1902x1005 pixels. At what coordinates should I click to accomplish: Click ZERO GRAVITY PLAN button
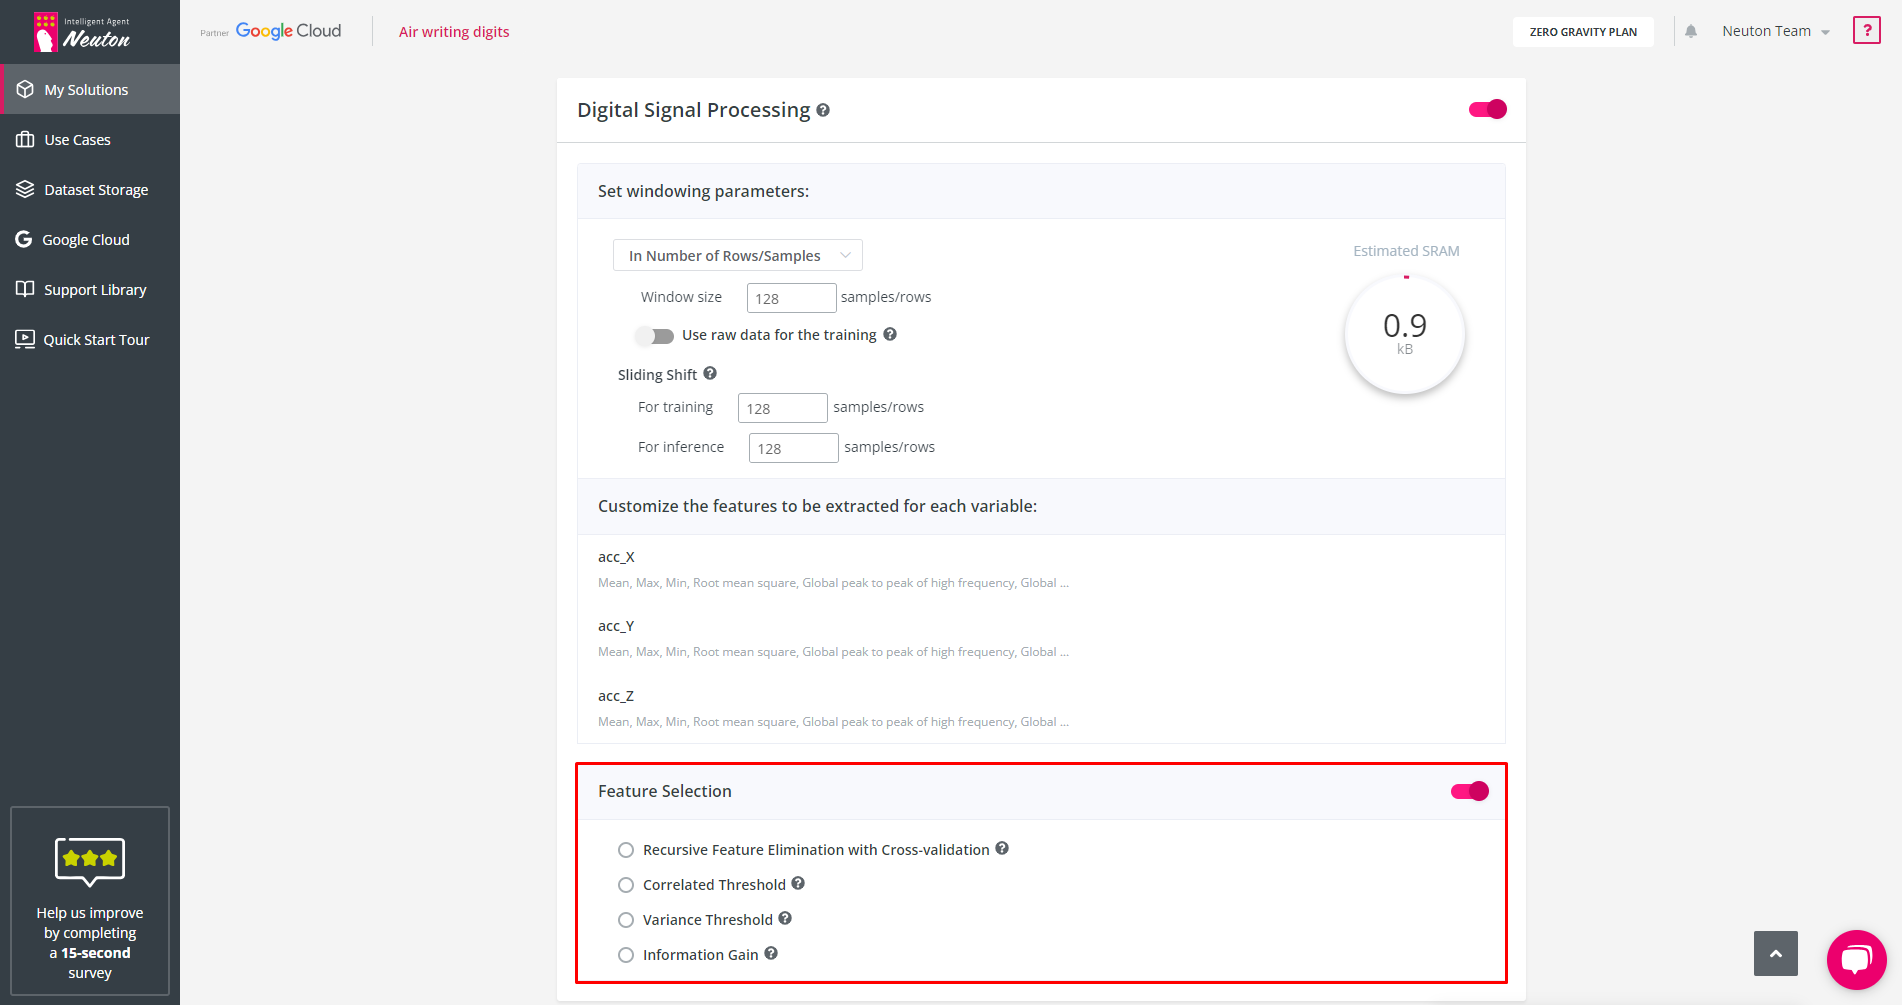[x=1583, y=32]
